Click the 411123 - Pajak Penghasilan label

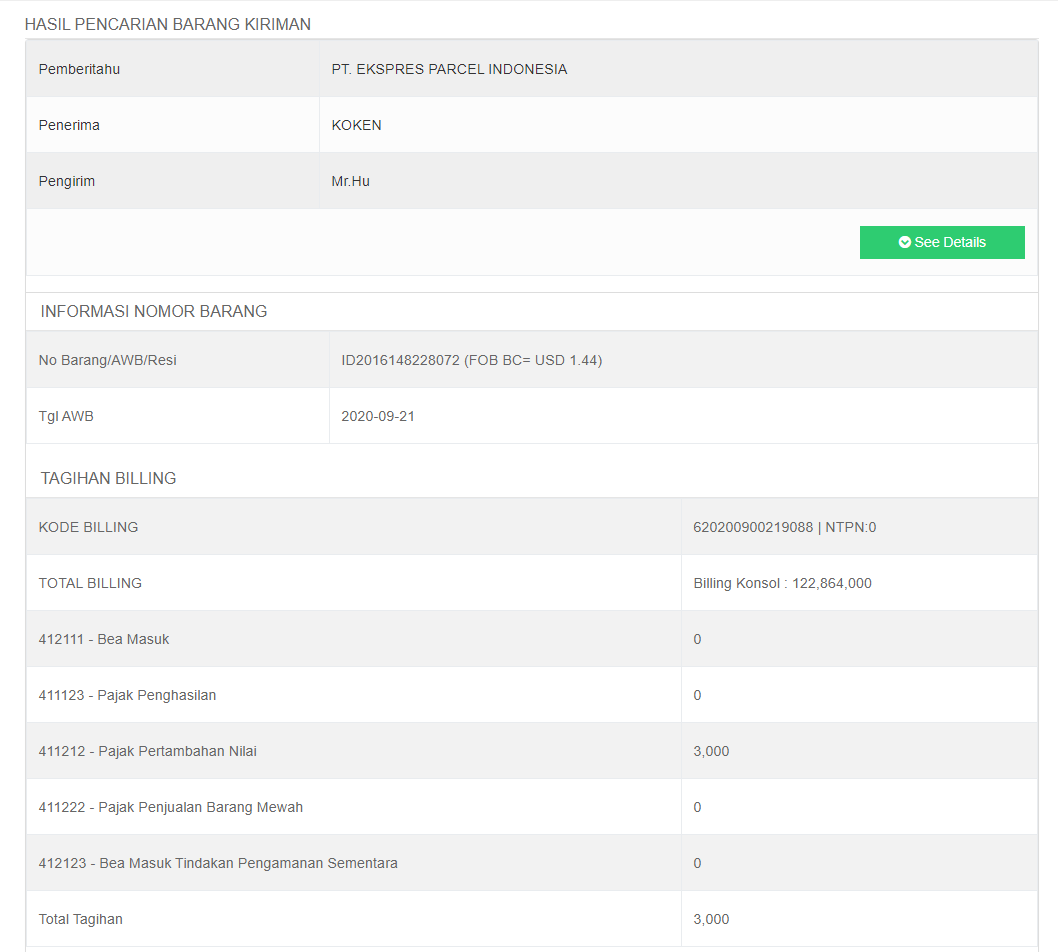[128, 696]
